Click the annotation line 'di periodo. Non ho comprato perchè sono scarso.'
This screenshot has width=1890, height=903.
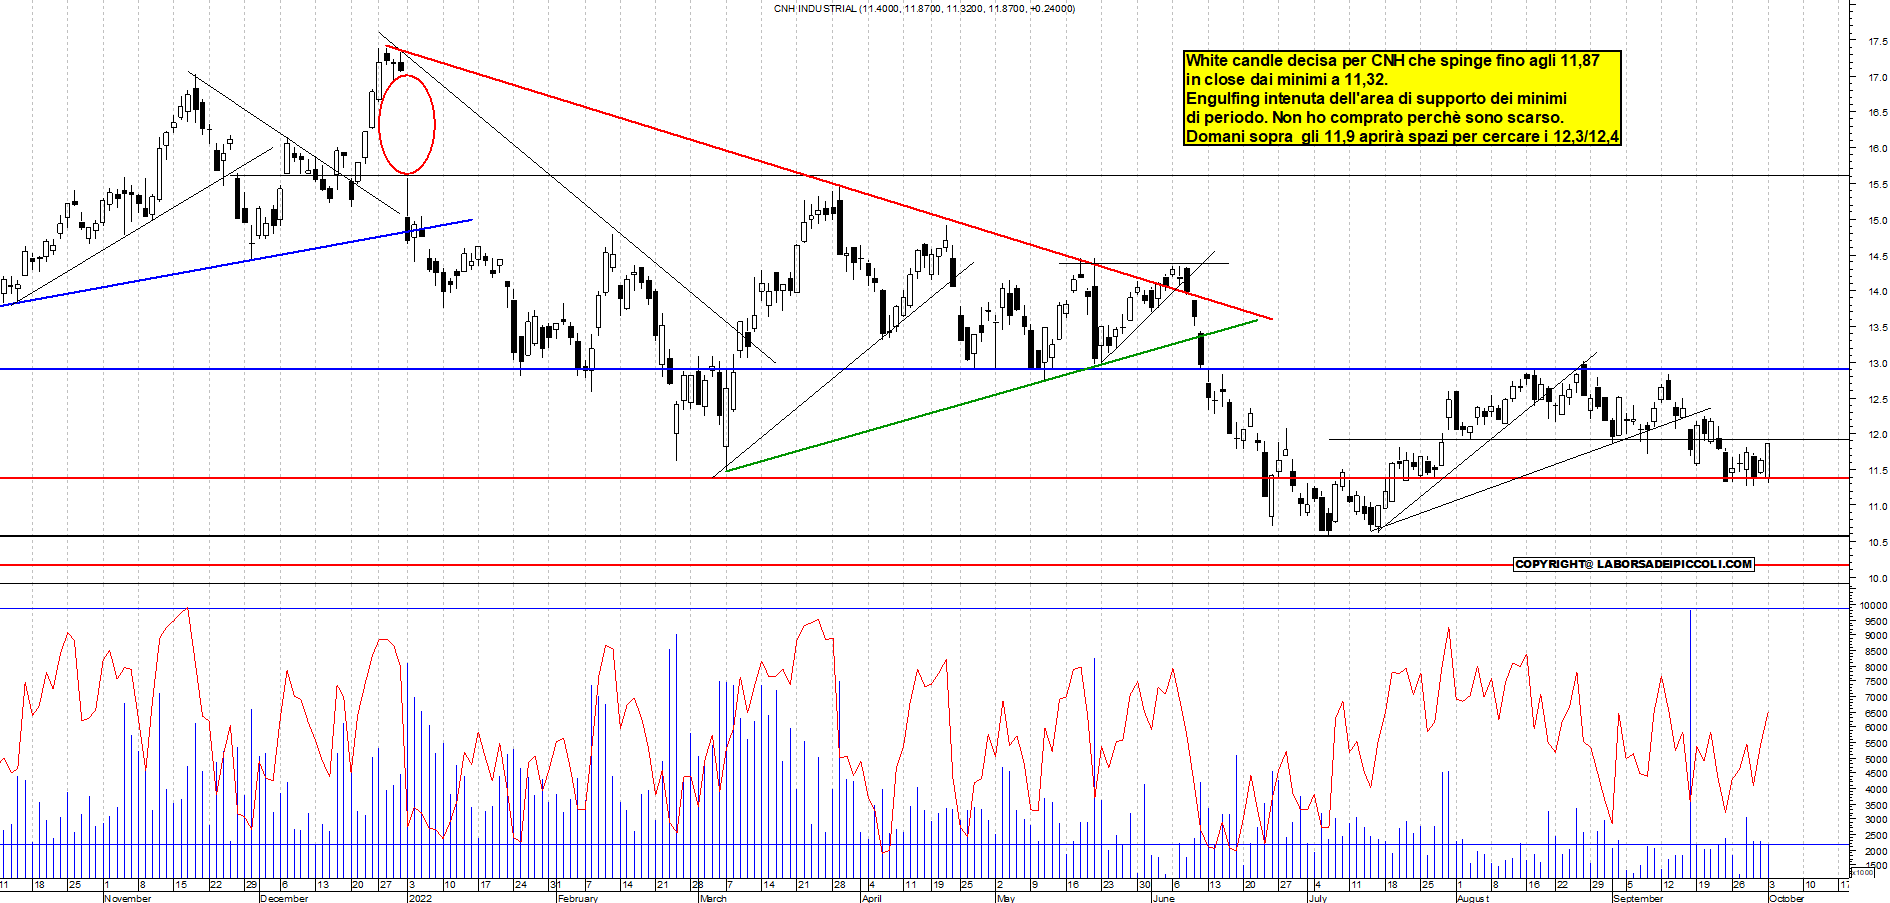coord(1374,117)
